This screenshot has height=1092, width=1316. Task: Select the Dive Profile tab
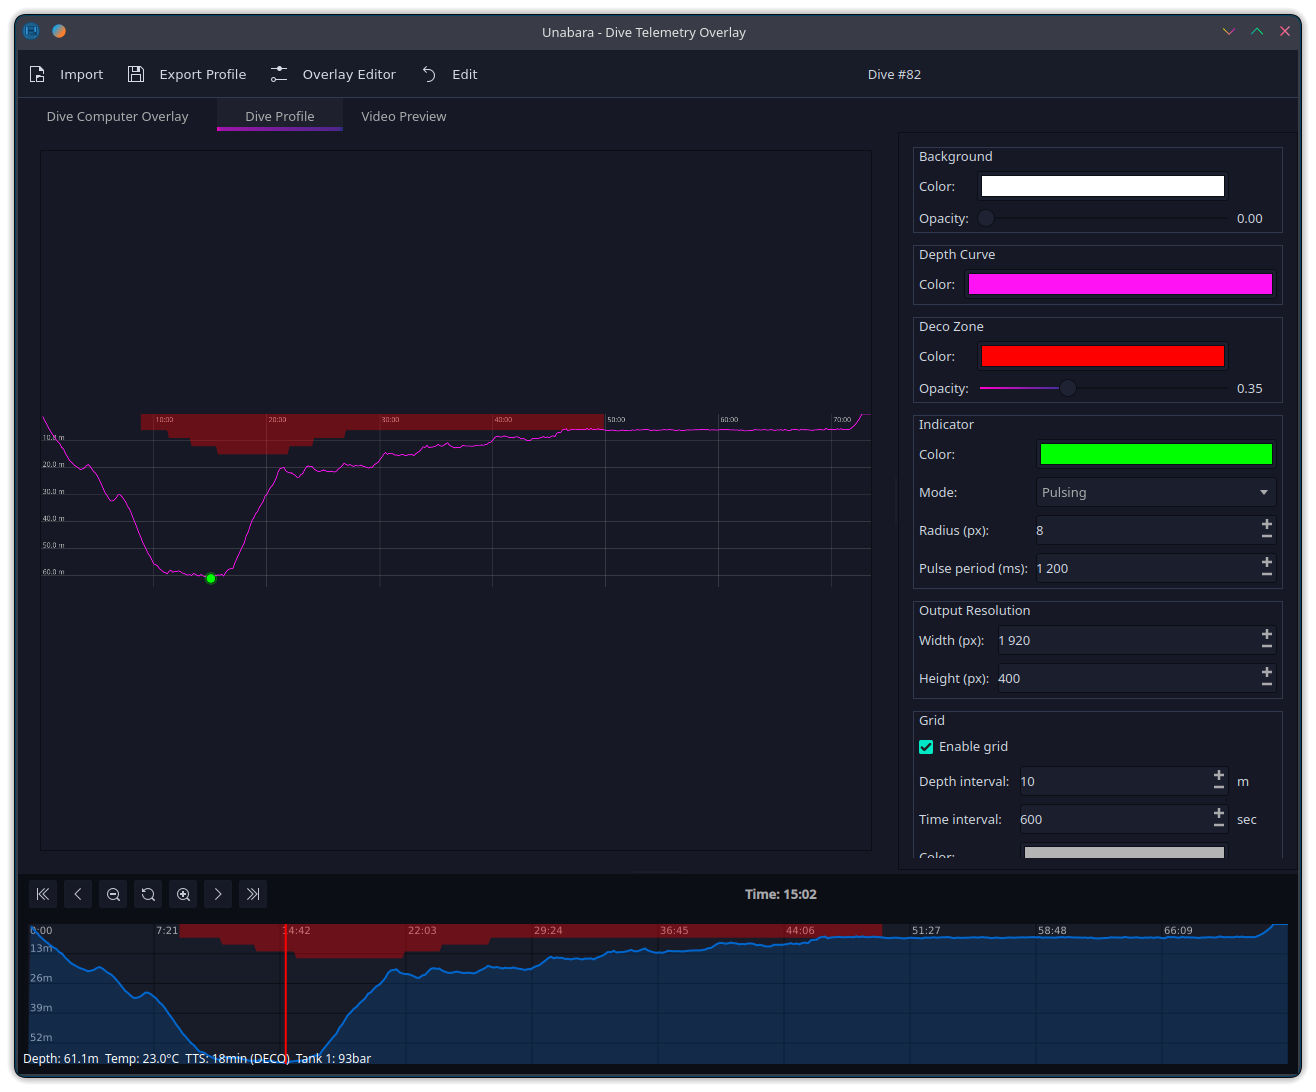click(x=280, y=116)
